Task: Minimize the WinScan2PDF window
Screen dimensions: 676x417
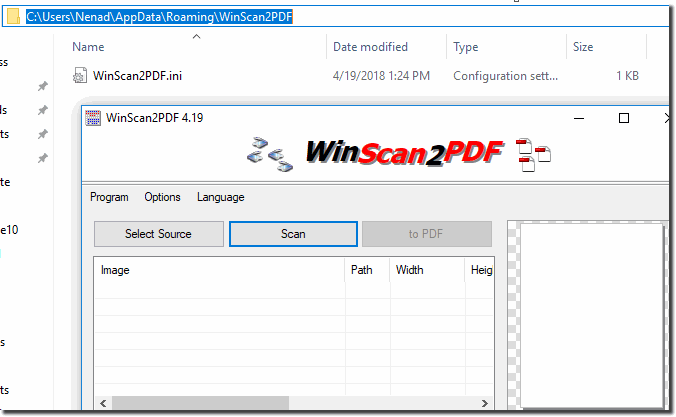Action: tap(579, 118)
